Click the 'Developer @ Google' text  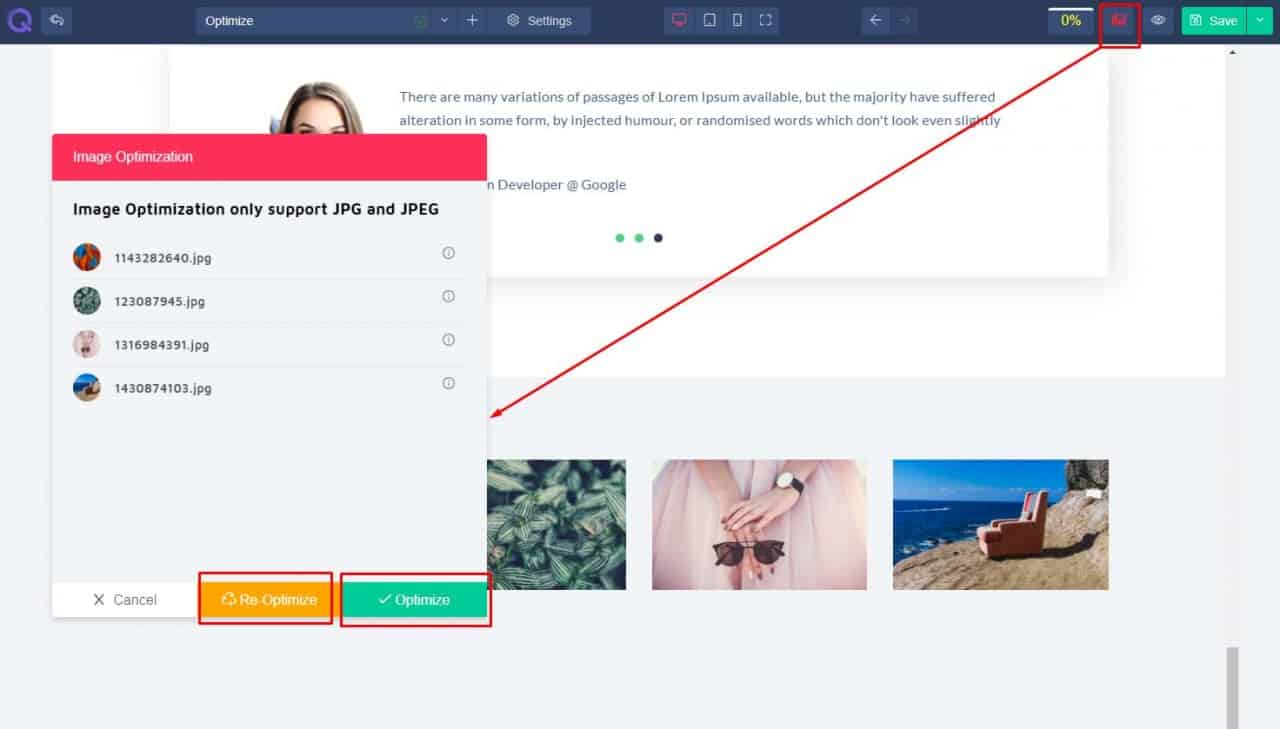[x=562, y=185]
